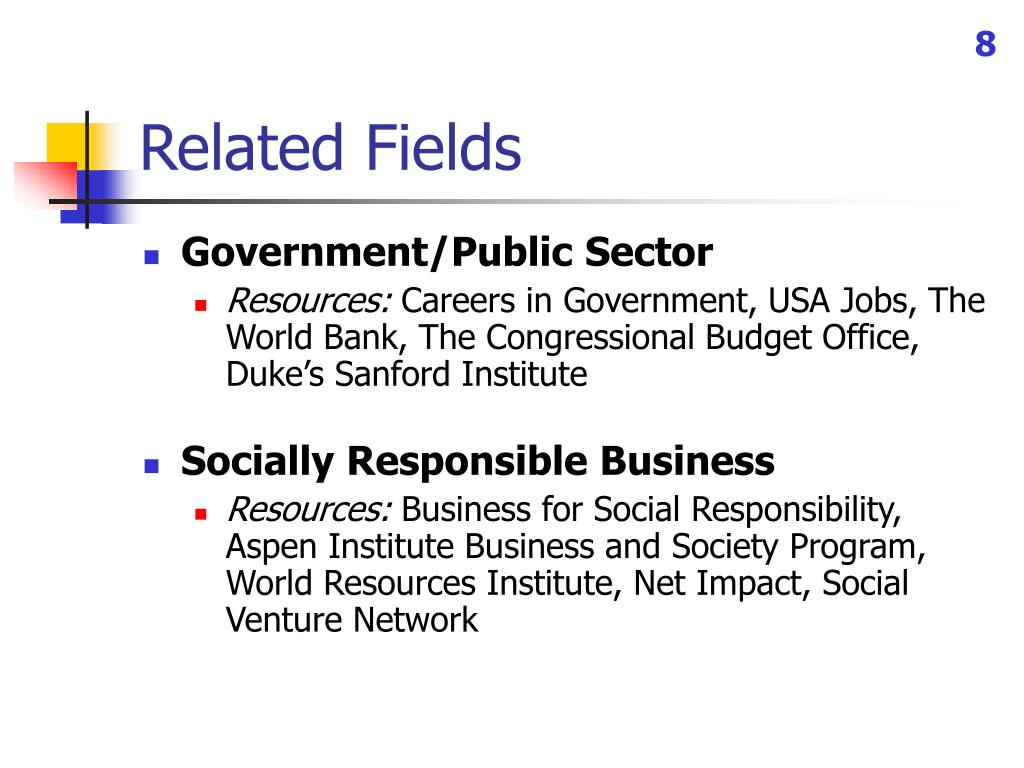Select the Socially Responsible Business heading

(477, 462)
